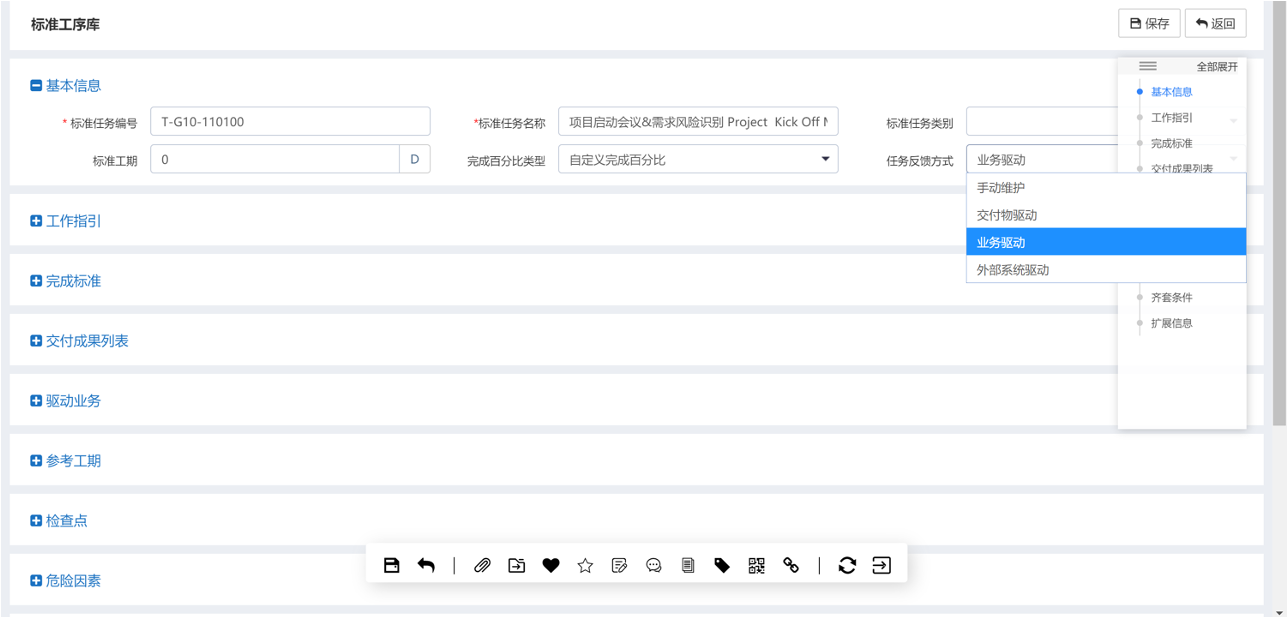Expand the 驱动业务 section
Viewport: 1288px width, 618px height.
tap(36, 401)
